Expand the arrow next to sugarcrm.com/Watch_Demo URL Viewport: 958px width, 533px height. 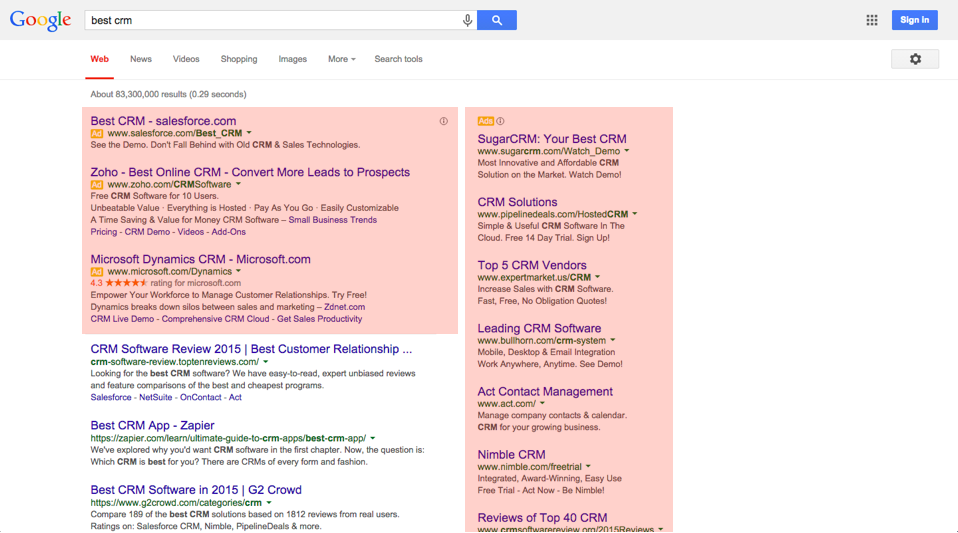[626, 151]
